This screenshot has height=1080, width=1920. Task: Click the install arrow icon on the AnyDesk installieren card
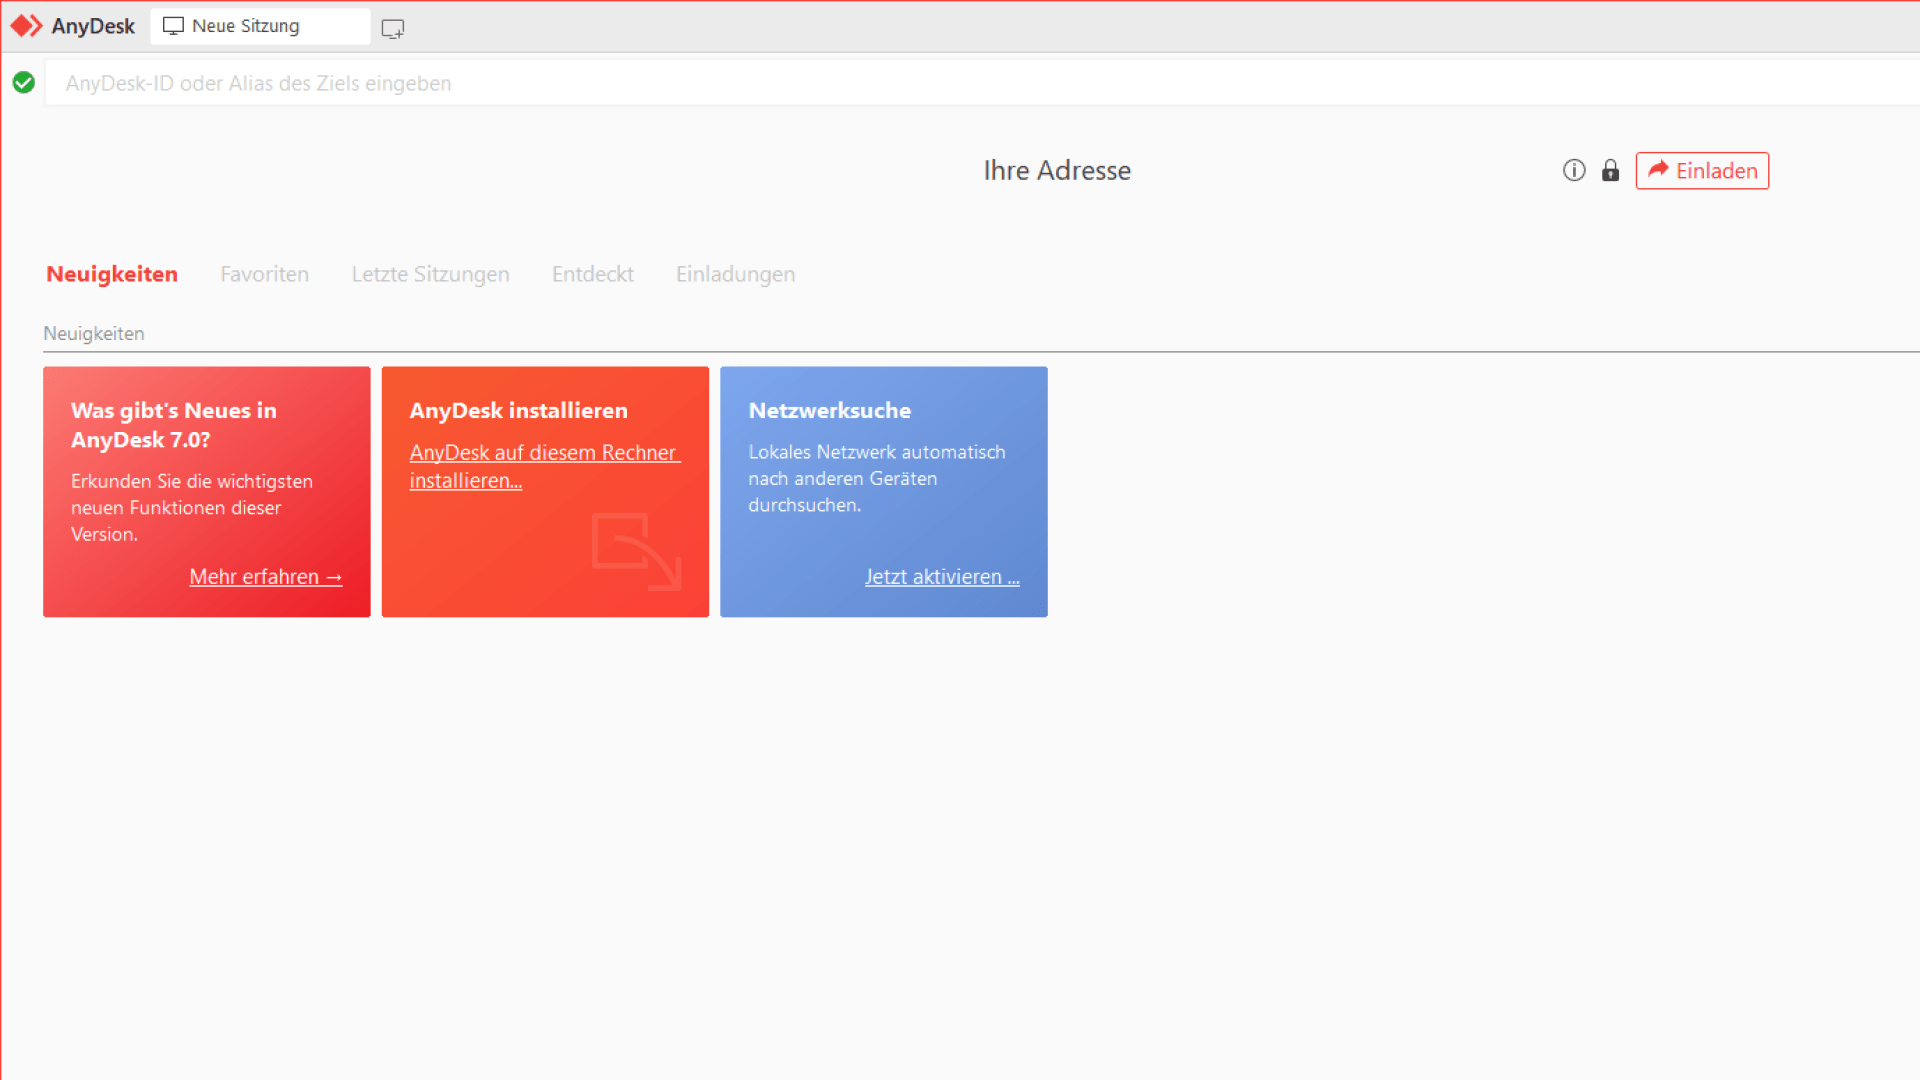tap(637, 551)
